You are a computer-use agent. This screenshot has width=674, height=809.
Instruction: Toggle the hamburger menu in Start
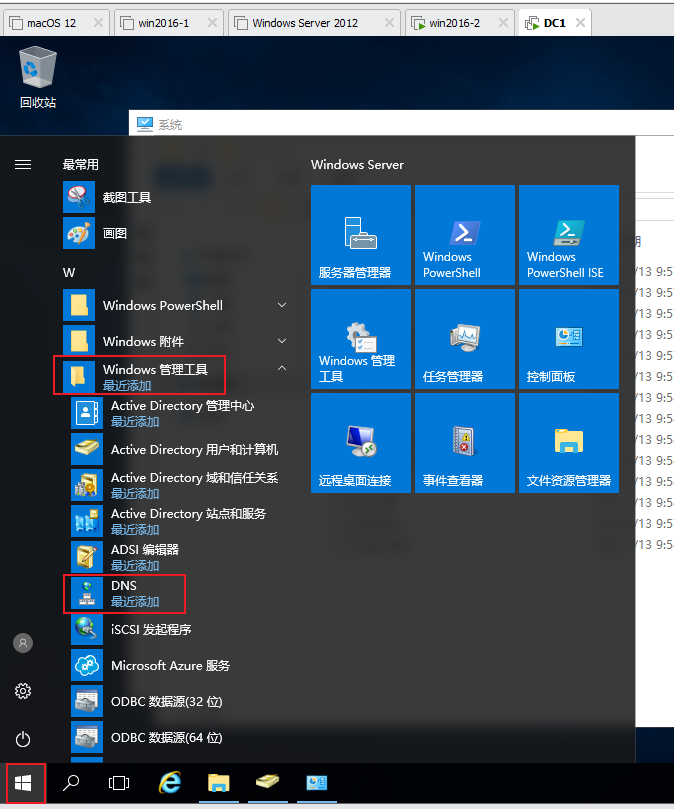click(23, 165)
